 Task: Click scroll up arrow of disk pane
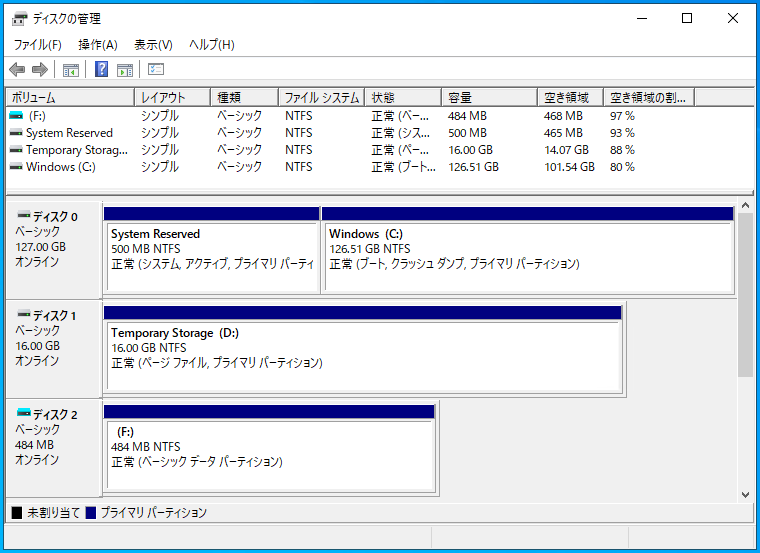[x=745, y=205]
